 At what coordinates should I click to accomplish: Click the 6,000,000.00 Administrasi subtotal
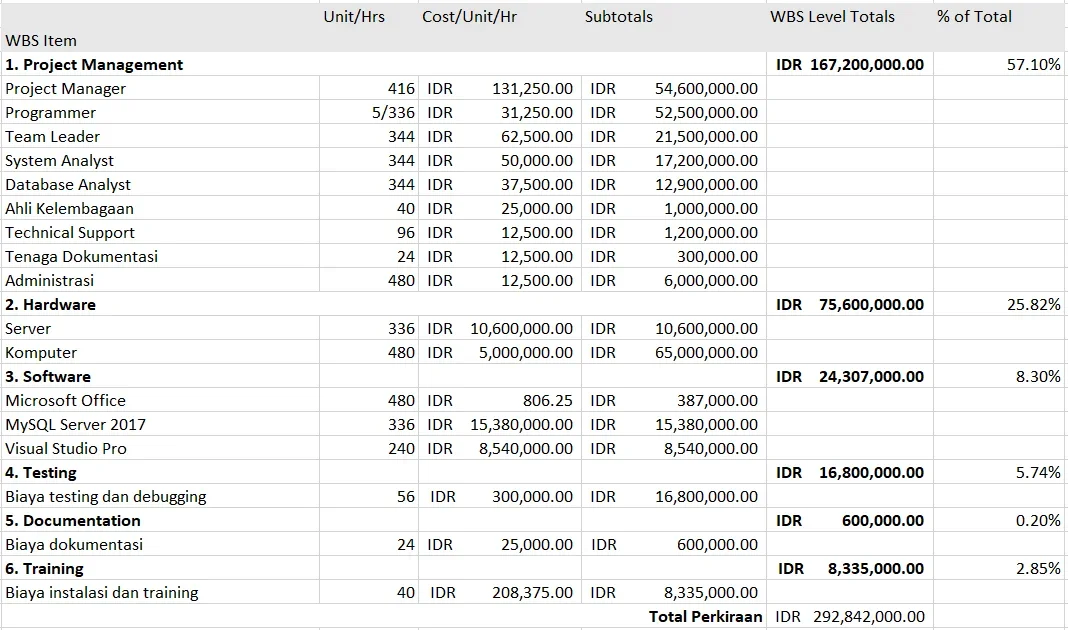point(711,280)
